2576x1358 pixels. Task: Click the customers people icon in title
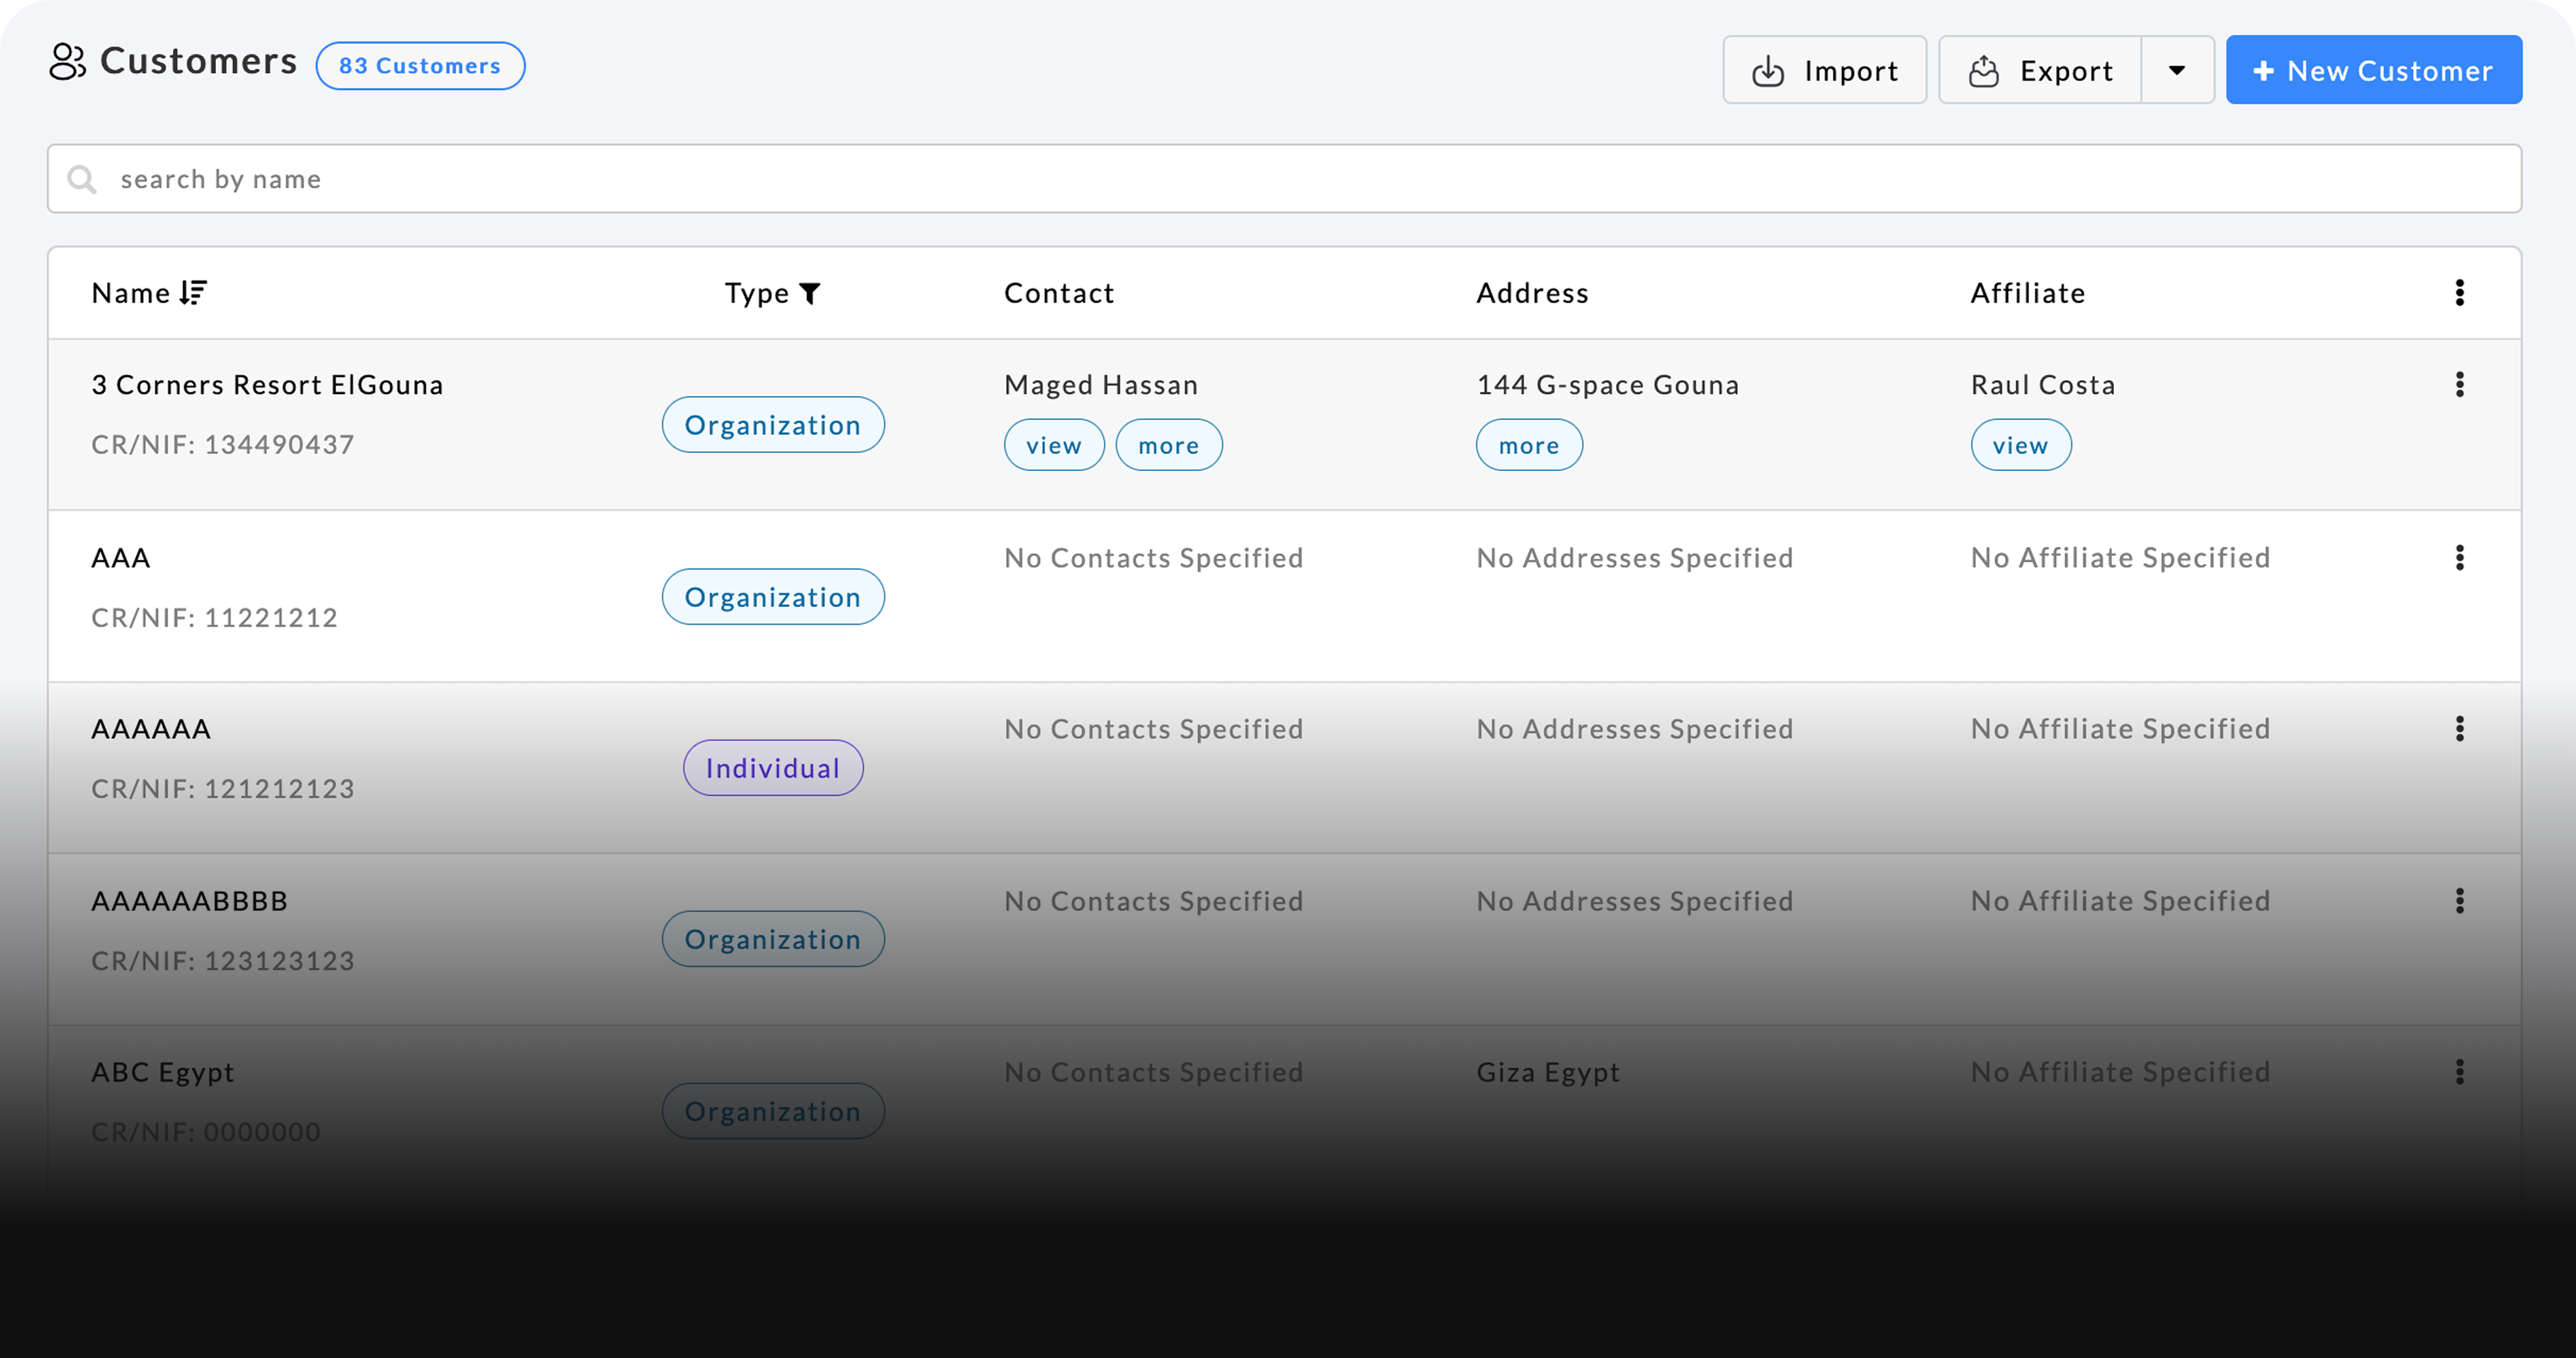(x=68, y=62)
